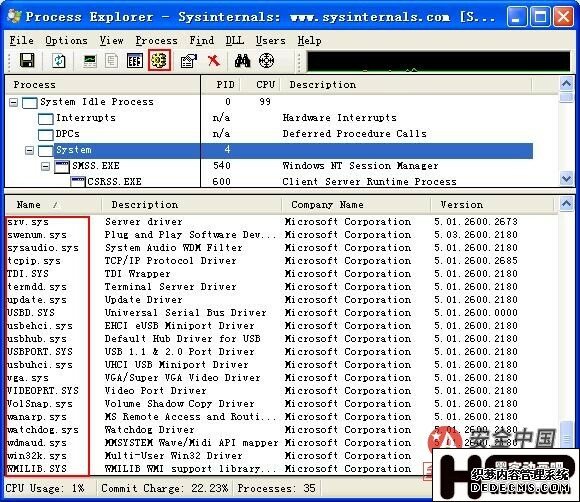Viewport: 580px width, 502px height.
Task: Open the Help menu
Action: (x=310, y=40)
